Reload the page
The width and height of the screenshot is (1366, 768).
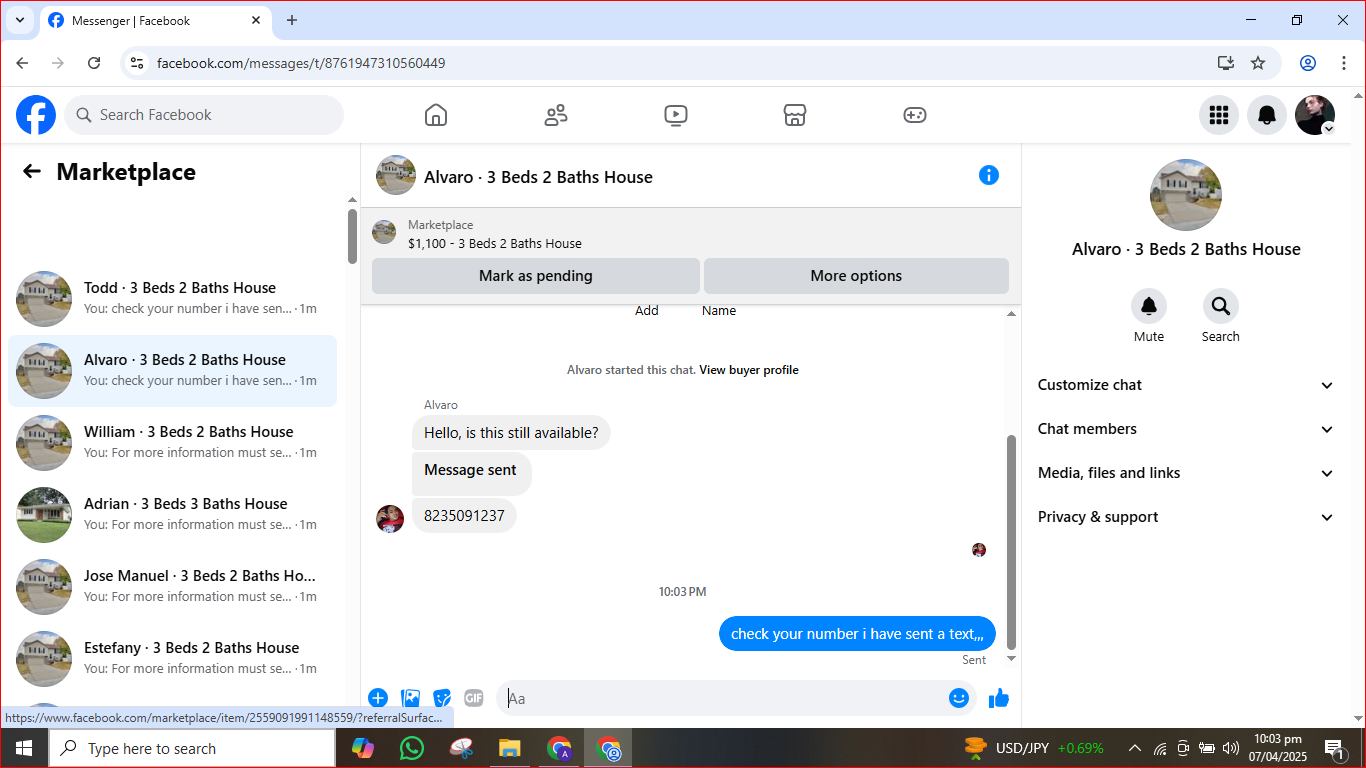(94, 63)
